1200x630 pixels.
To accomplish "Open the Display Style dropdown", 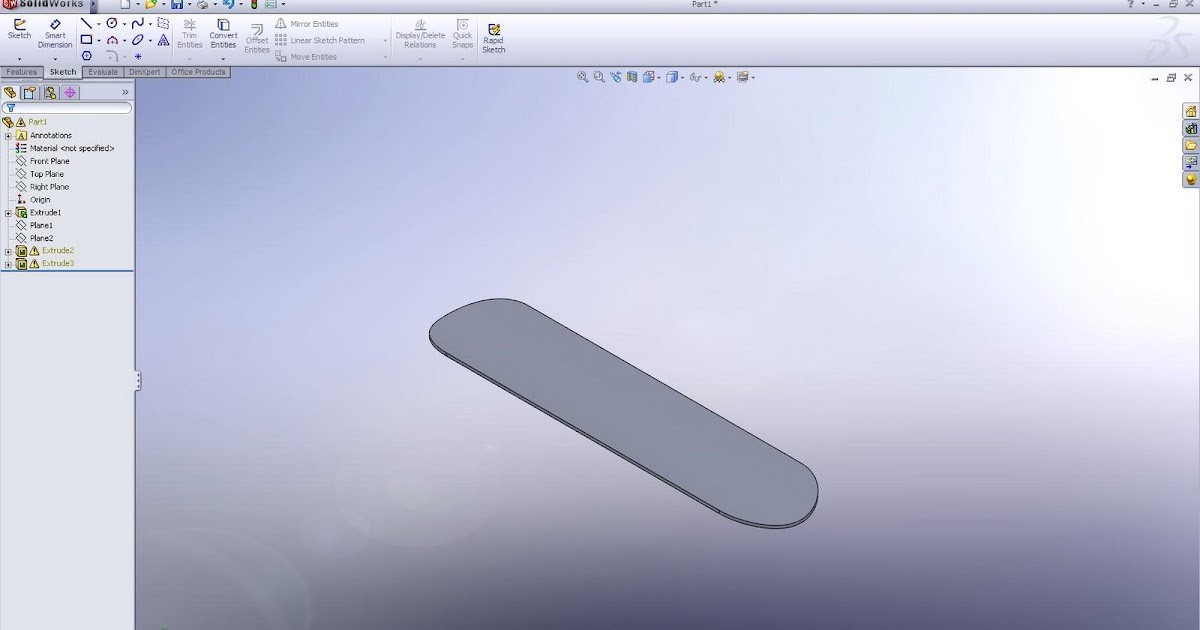I will (x=683, y=76).
